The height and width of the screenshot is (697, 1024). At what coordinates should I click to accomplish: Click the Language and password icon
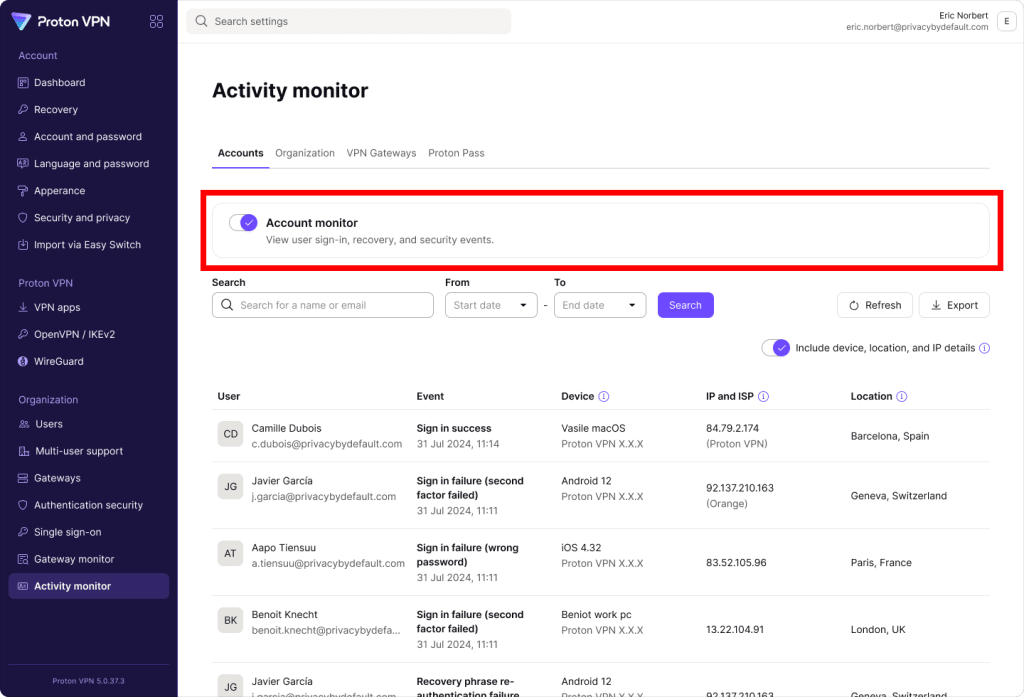(23, 163)
